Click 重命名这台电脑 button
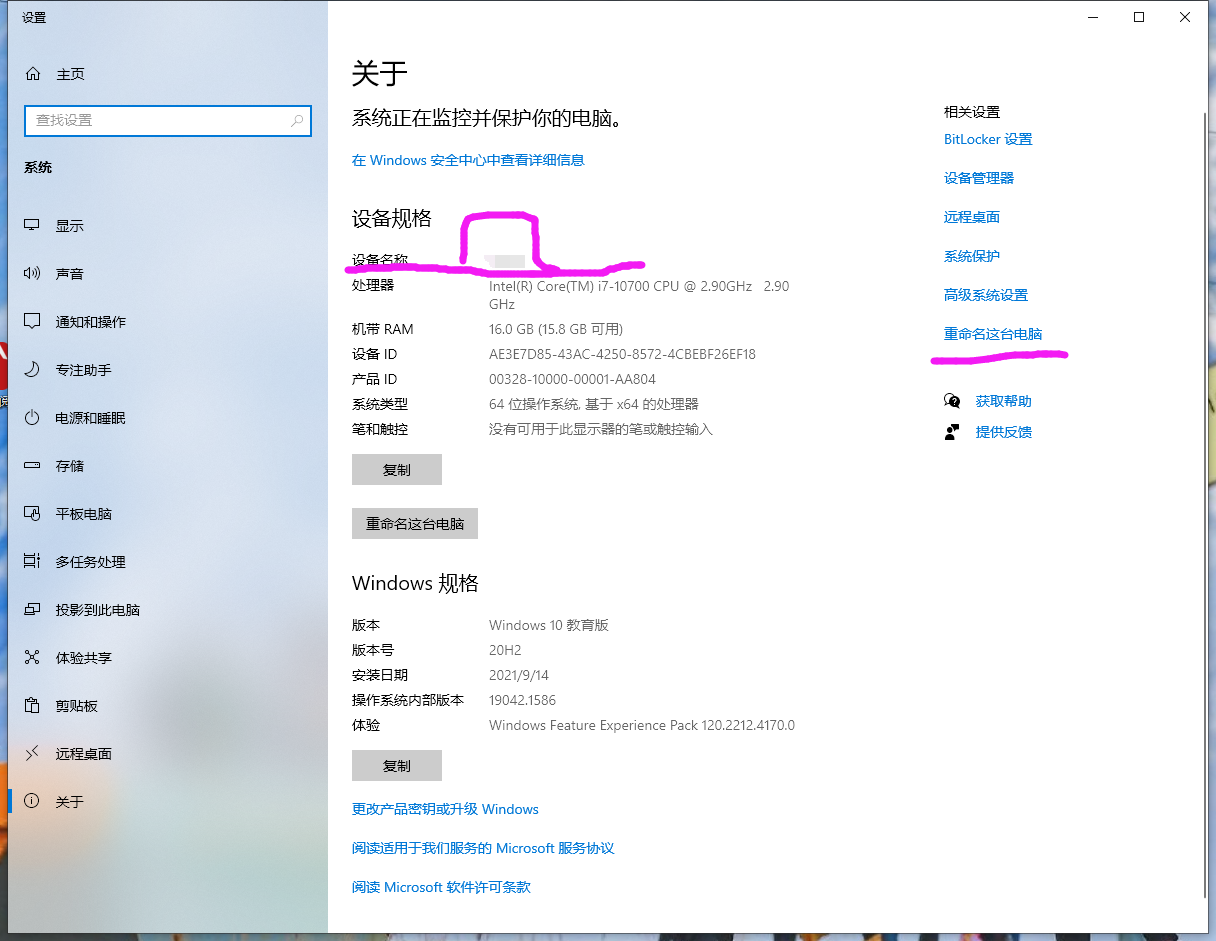The image size is (1216, 941). point(414,523)
